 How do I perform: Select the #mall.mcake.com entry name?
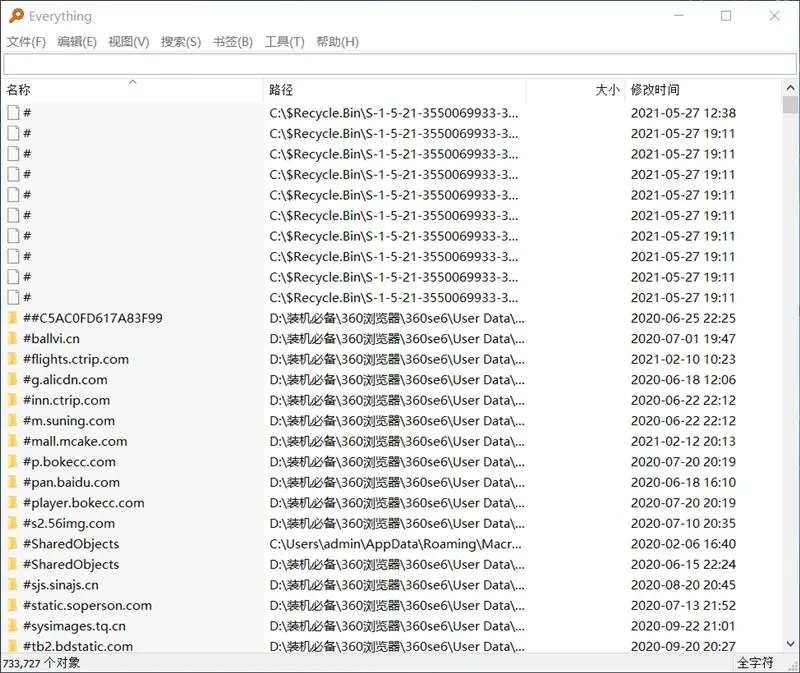[75, 441]
